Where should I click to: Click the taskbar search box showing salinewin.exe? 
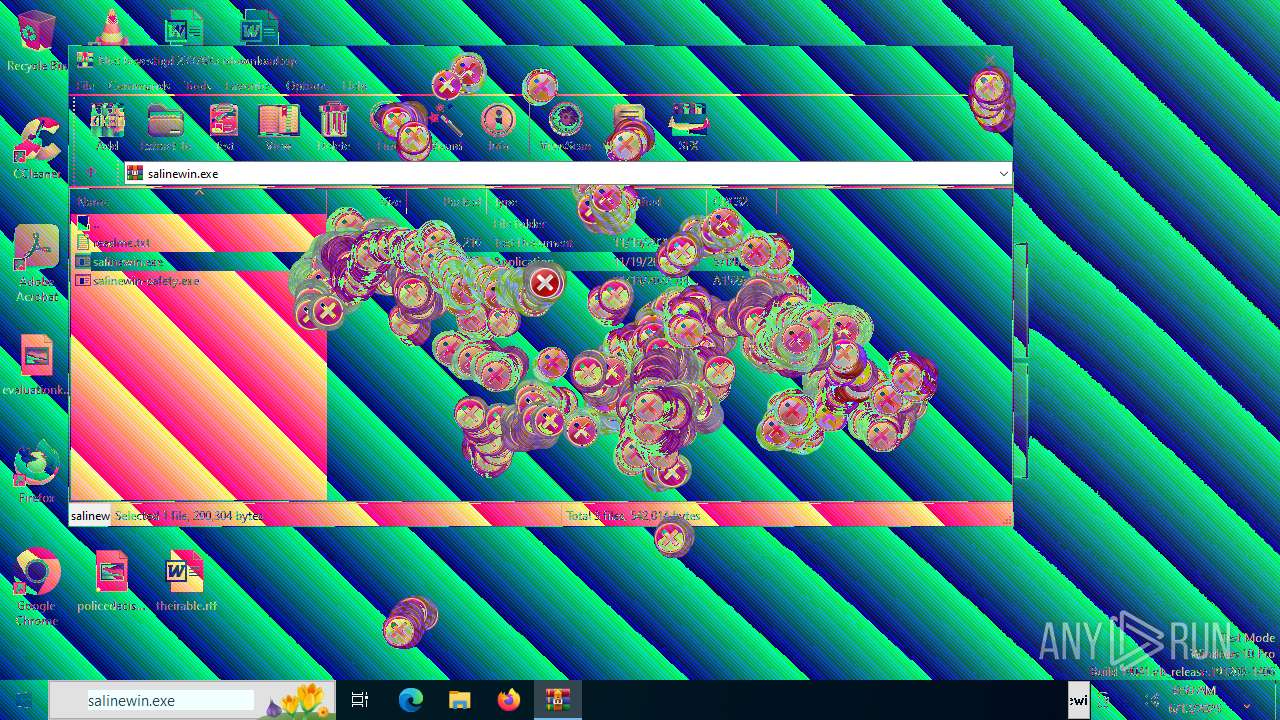190,700
